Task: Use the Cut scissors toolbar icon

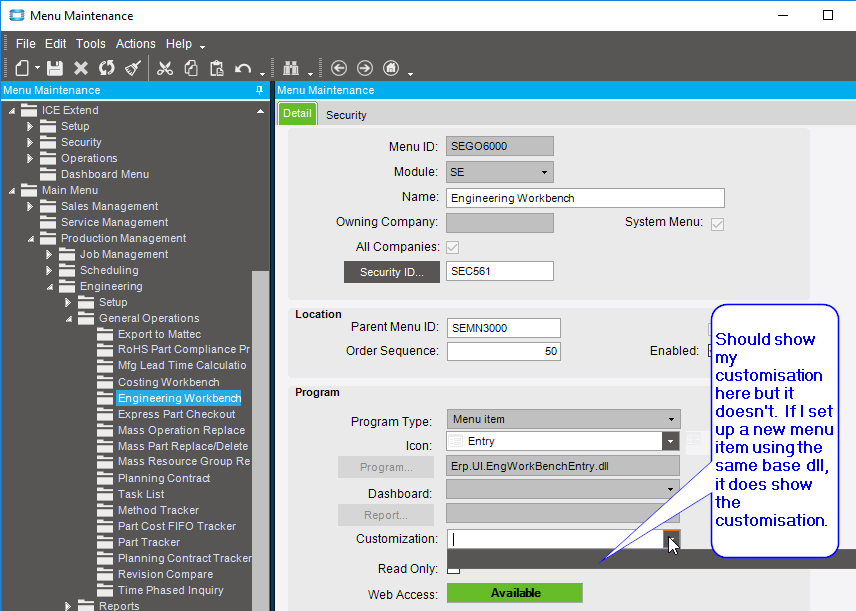Action: [x=167, y=68]
